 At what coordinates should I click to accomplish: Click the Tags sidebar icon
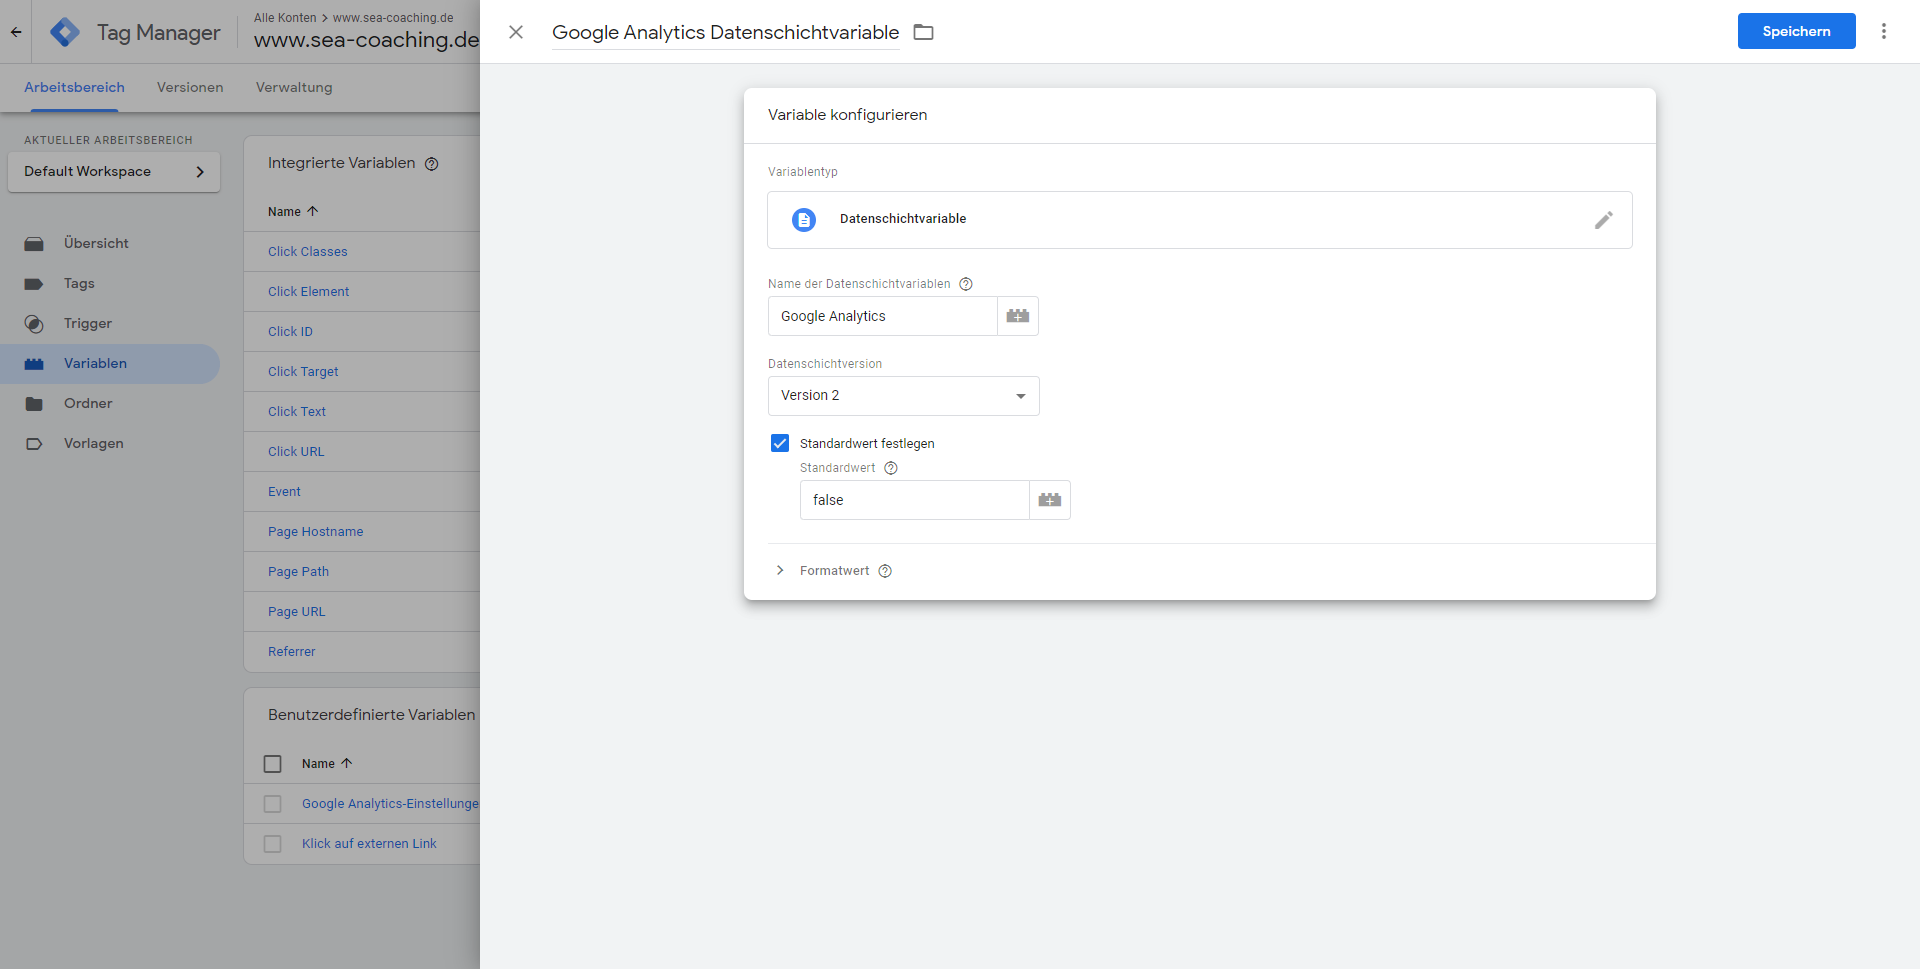click(34, 284)
